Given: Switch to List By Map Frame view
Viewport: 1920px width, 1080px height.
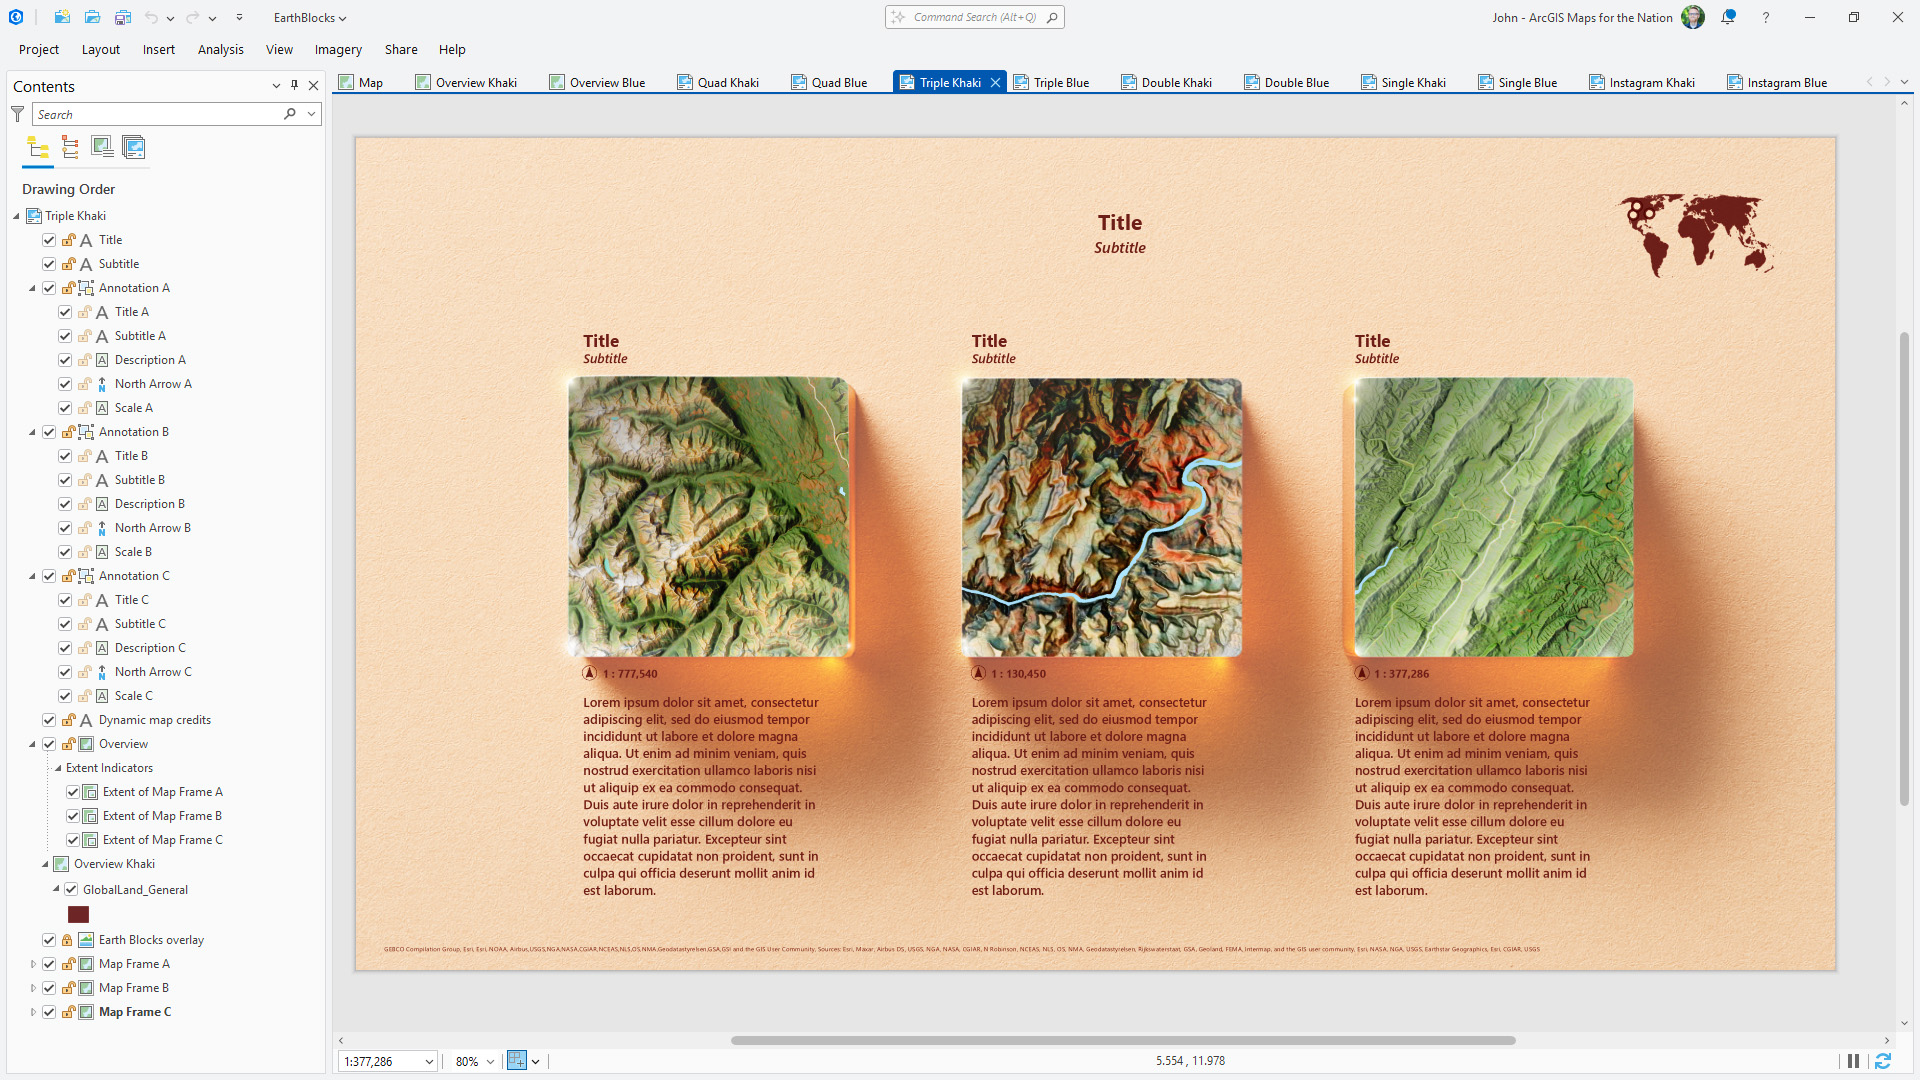Looking at the screenshot, I should [102, 148].
